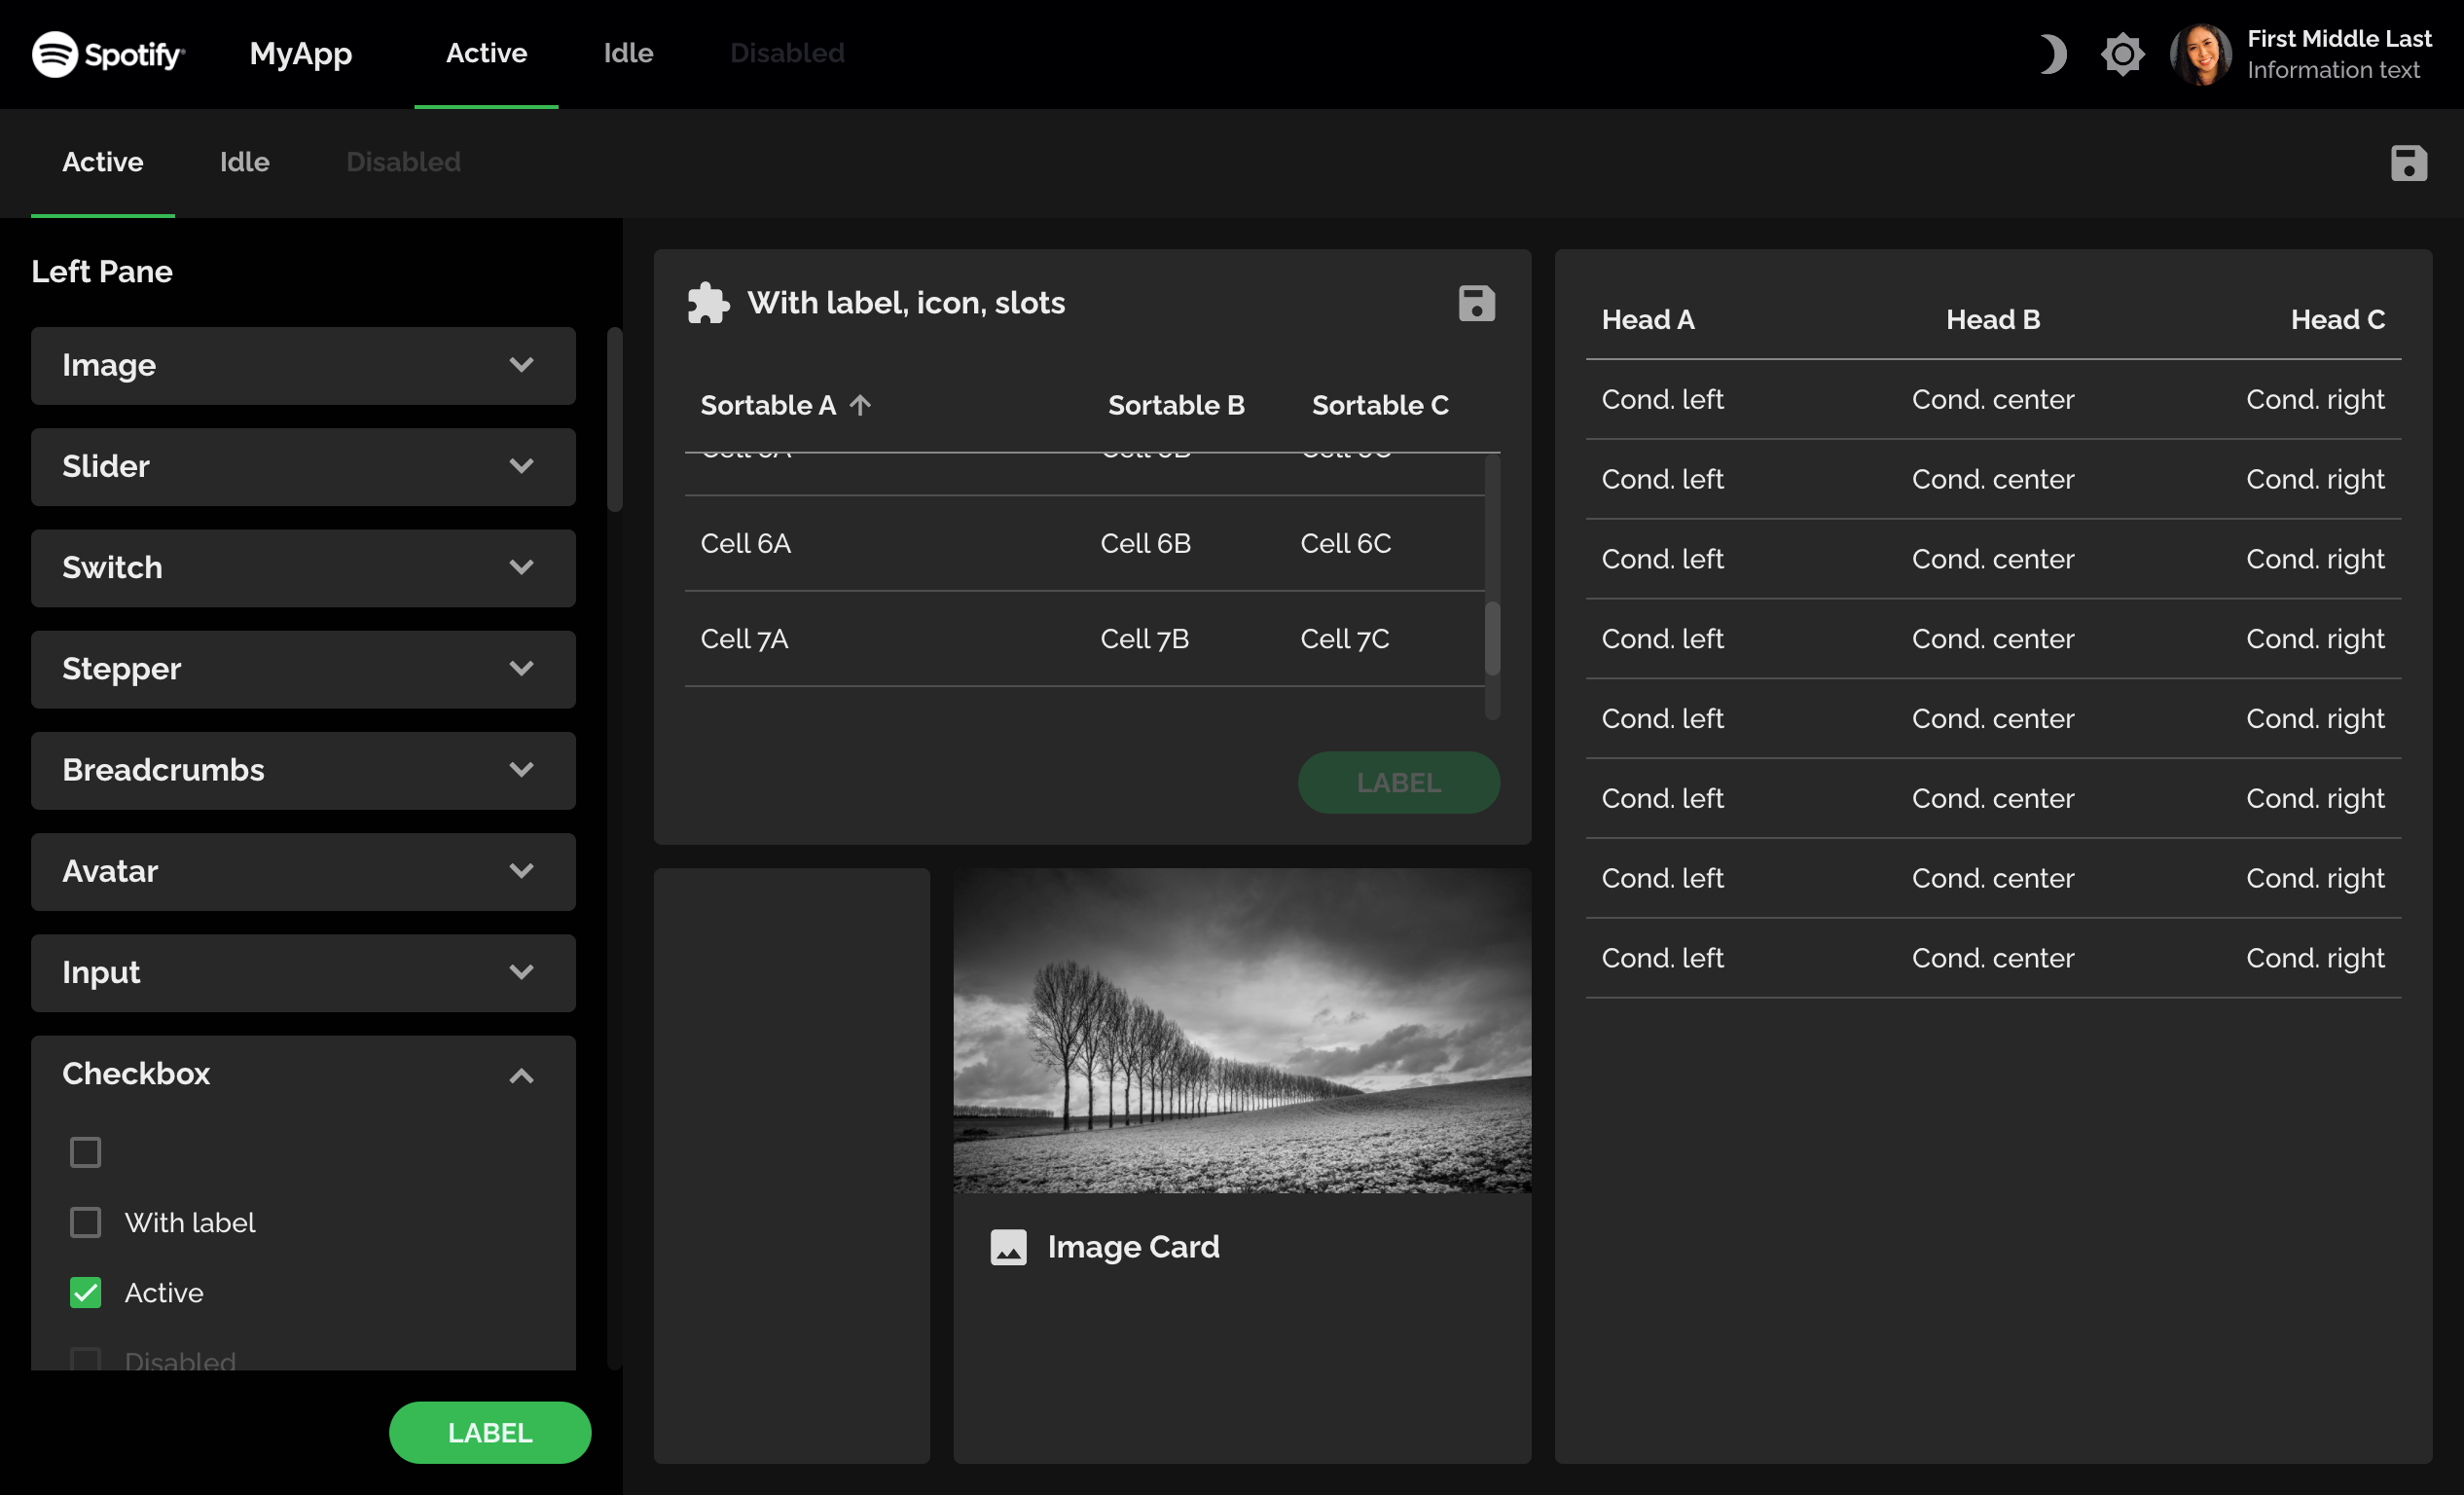
Task: Expand the Slider accordion
Action: [303, 466]
